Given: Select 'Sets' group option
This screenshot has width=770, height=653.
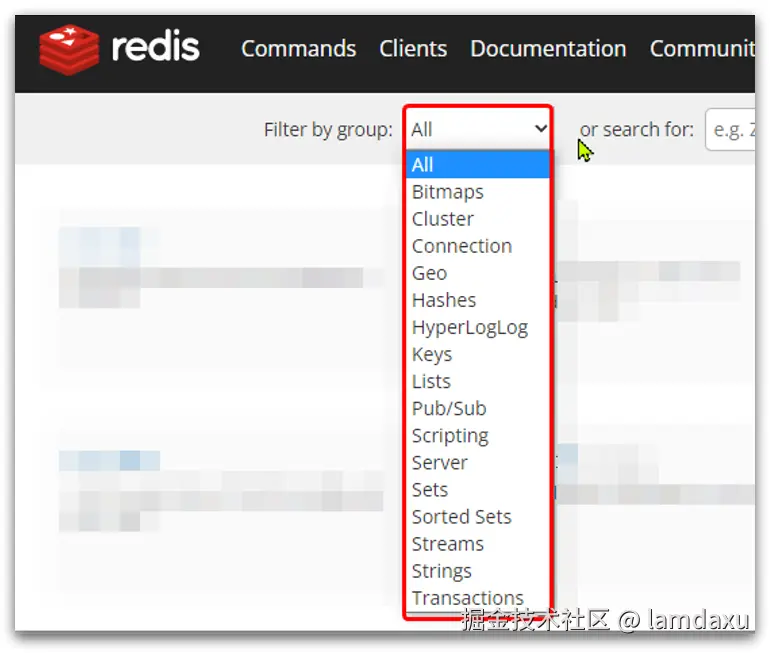Looking at the screenshot, I should [x=478, y=490].
